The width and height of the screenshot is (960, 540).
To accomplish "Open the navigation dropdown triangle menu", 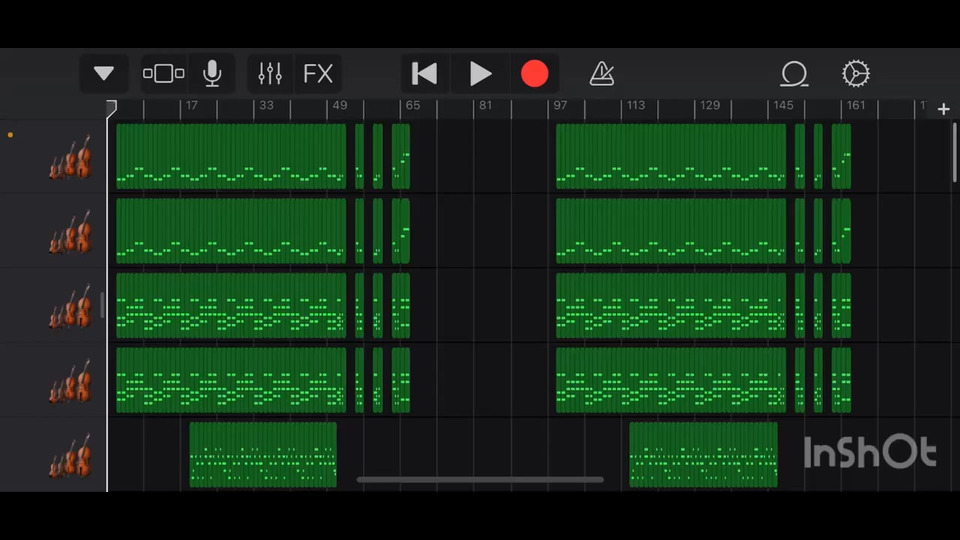I will coord(103,73).
